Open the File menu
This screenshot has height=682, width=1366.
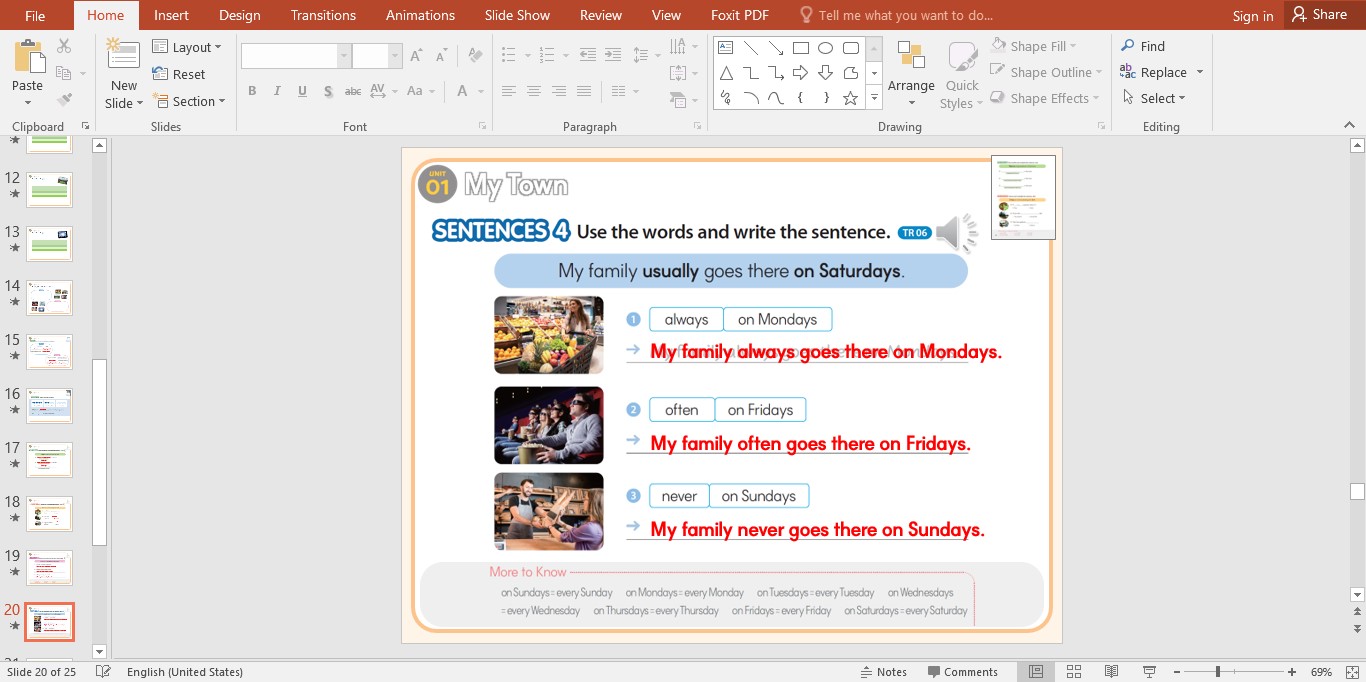[x=35, y=15]
